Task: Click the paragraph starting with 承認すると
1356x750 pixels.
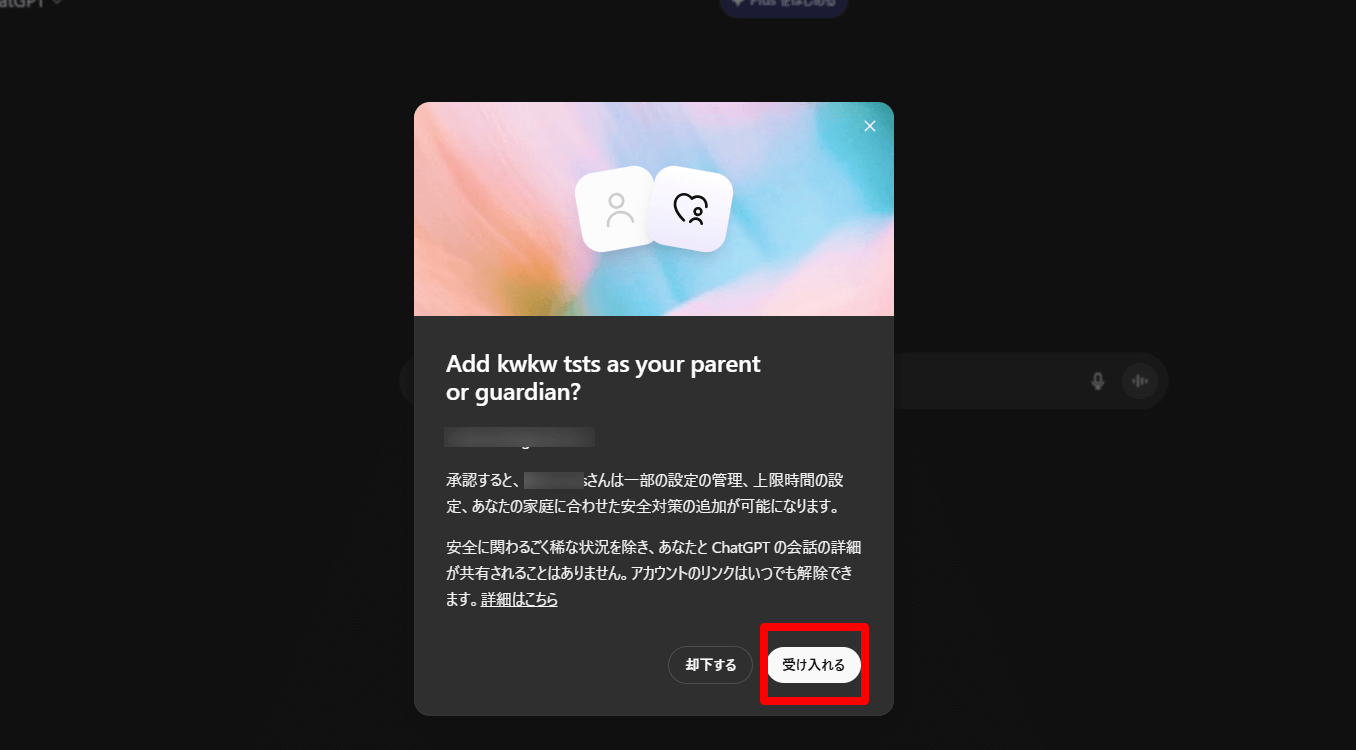Action: 651,493
